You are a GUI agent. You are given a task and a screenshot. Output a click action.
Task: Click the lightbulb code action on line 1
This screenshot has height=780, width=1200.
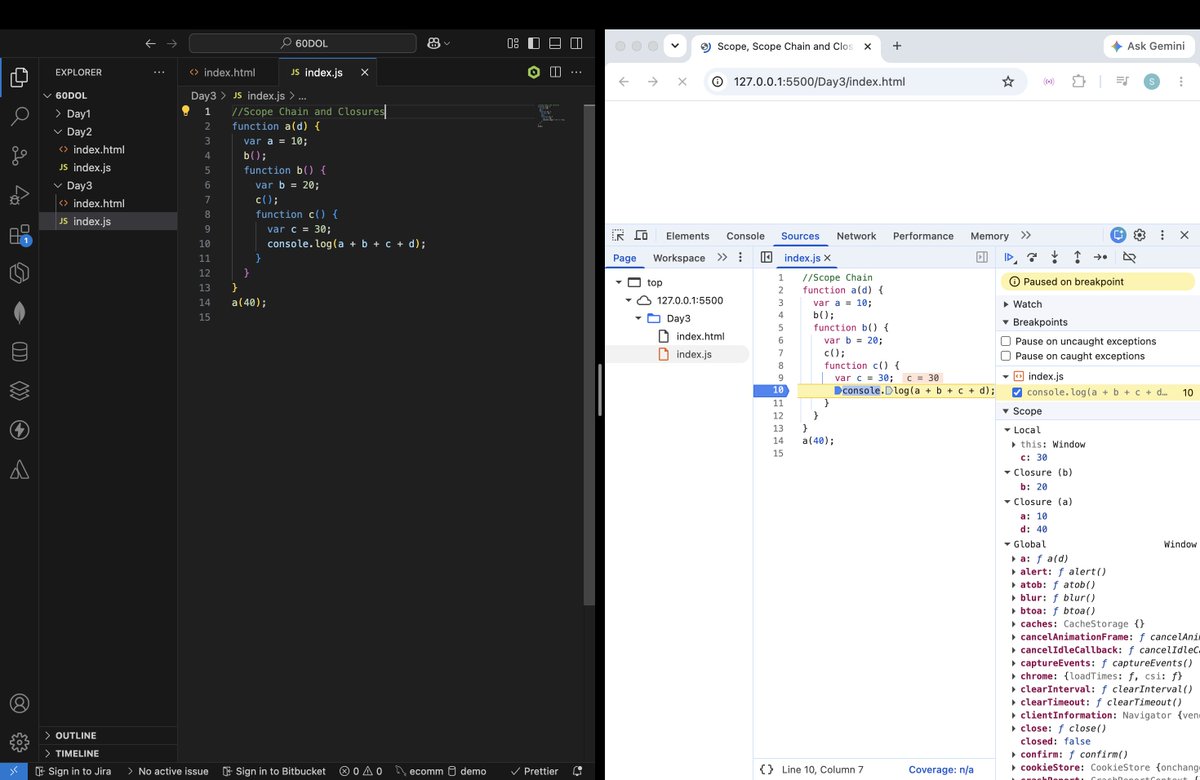click(185, 111)
